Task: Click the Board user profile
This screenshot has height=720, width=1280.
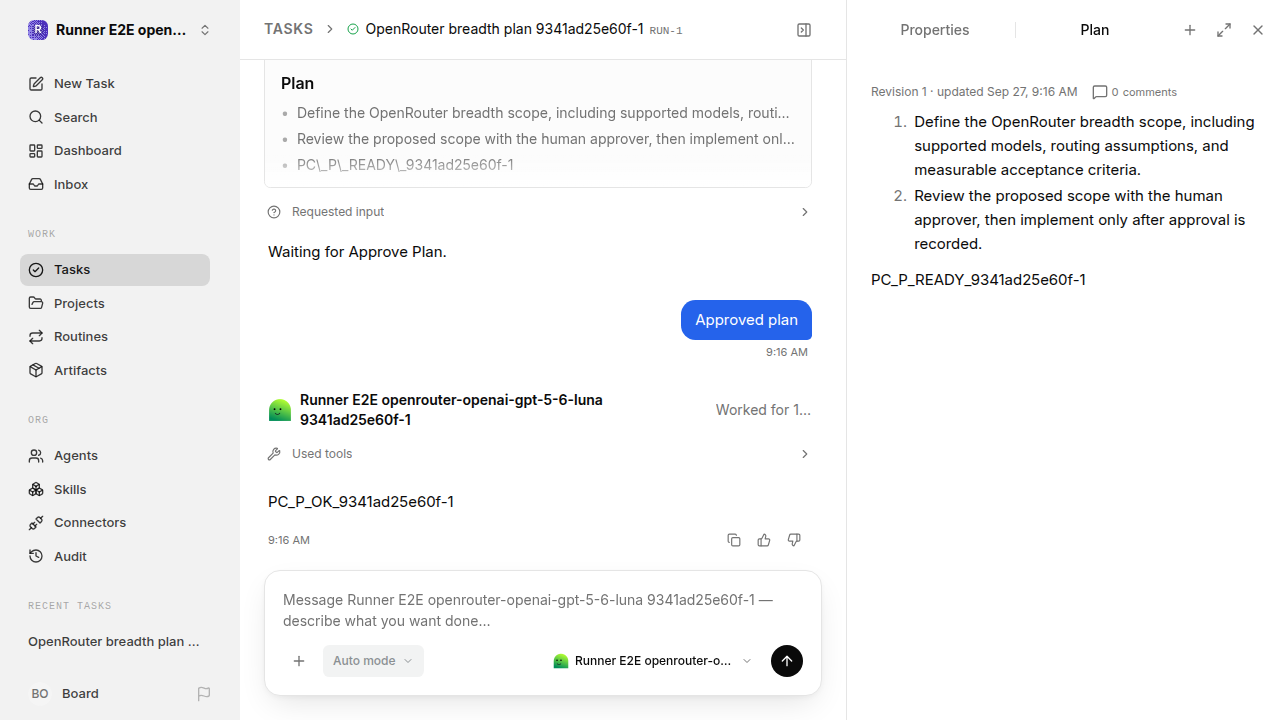Action: point(66,694)
